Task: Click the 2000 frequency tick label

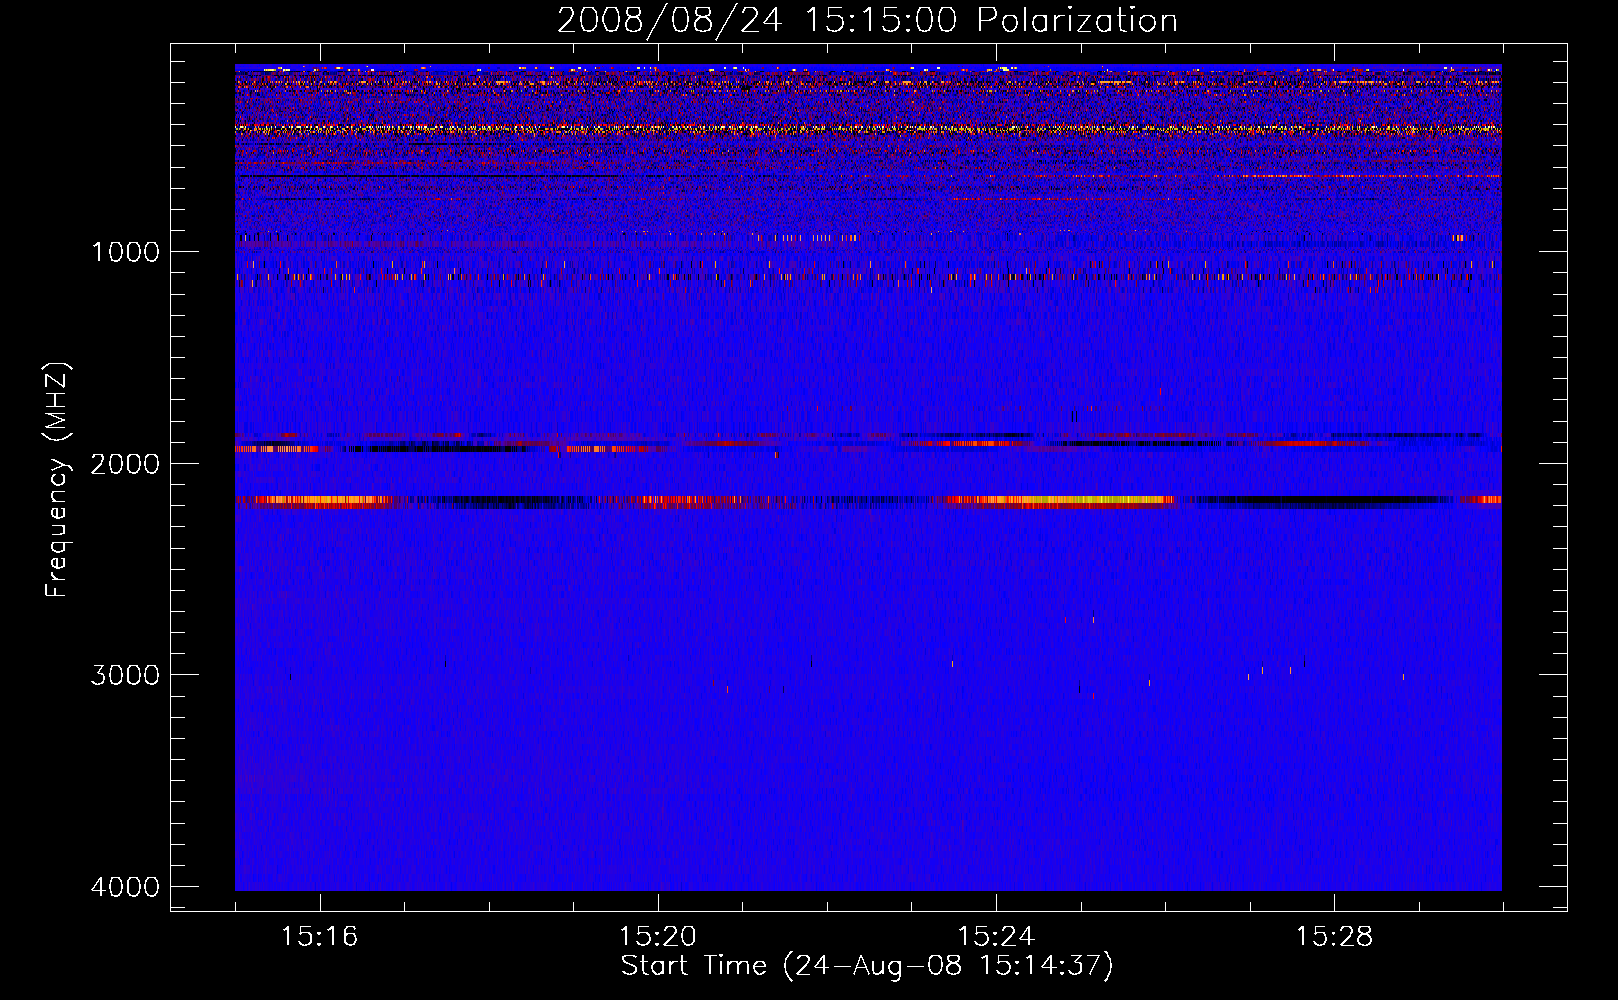Action: pyautogui.click(x=125, y=464)
